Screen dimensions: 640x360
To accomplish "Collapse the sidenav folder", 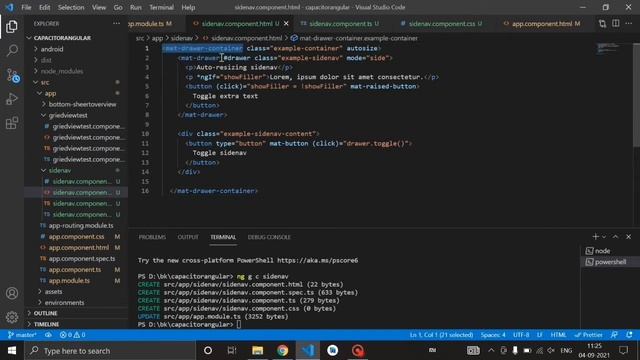I will click(x=60, y=170).
